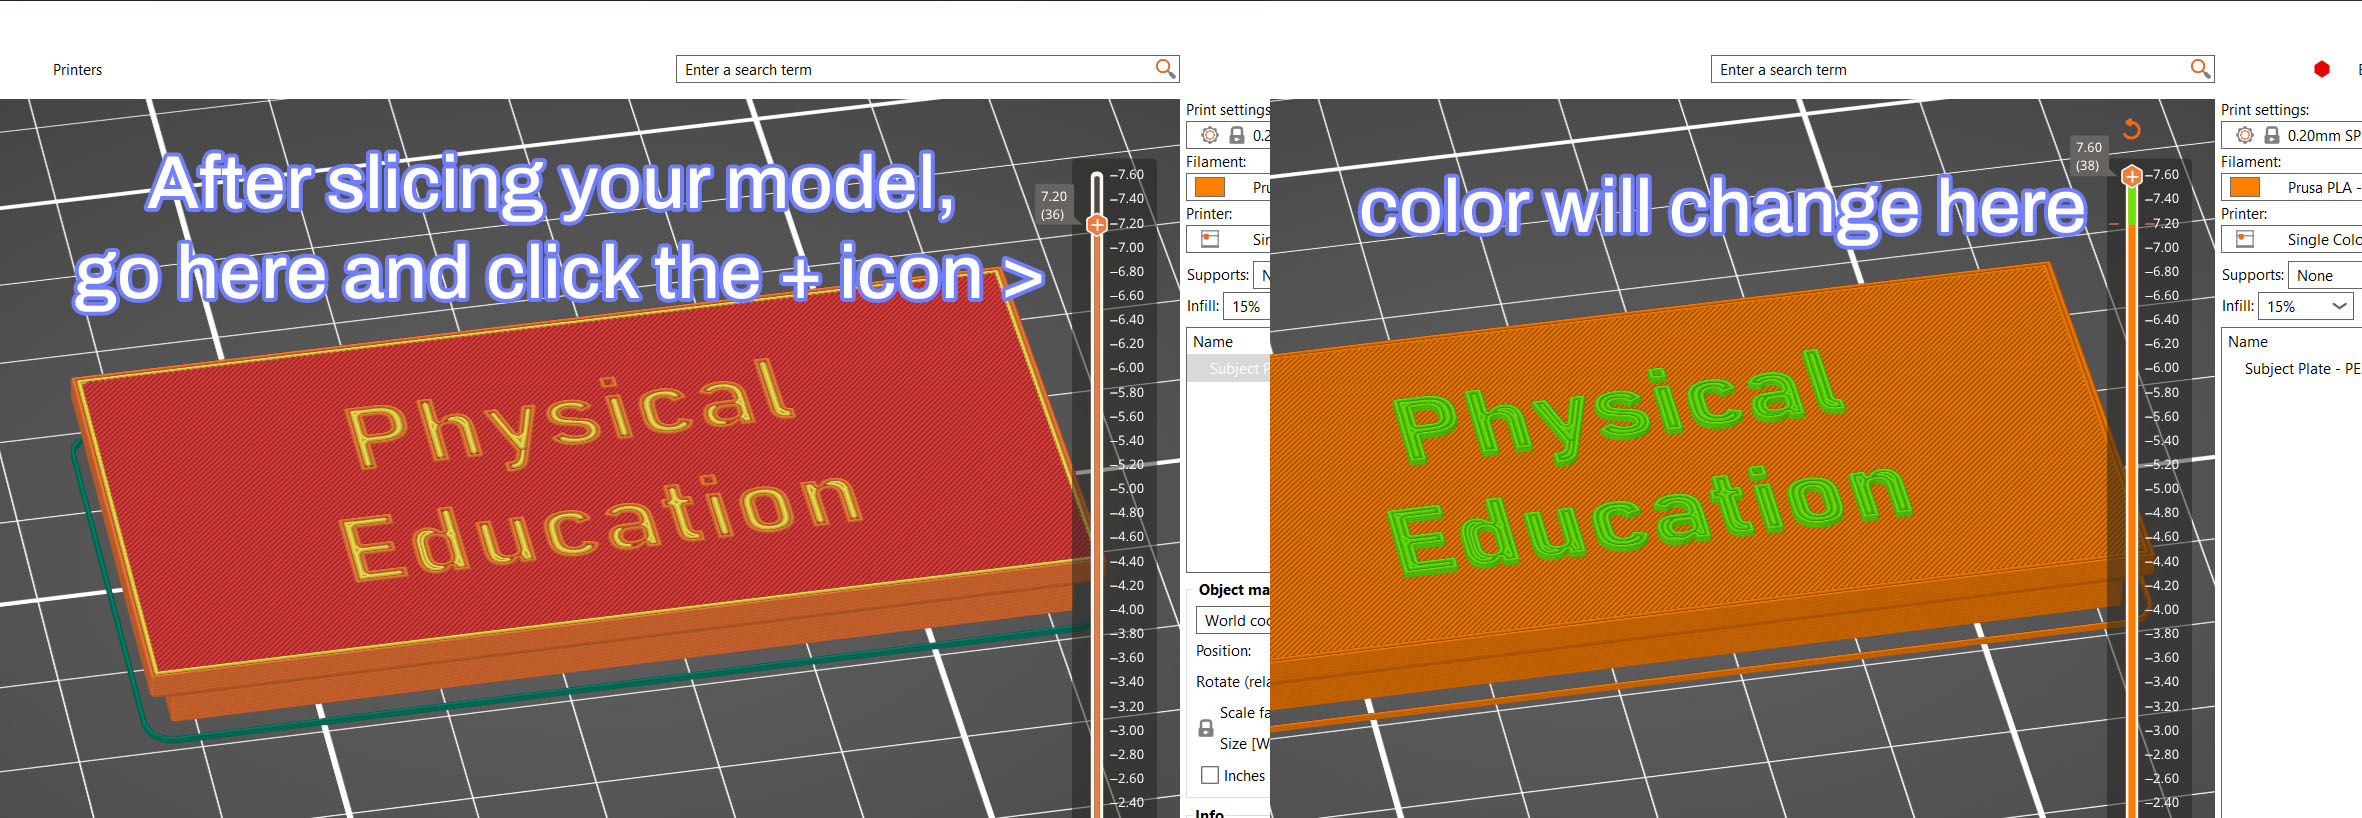
Task: Open the Infill 15% field in left screenshot
Action: tap(1247, 306)
